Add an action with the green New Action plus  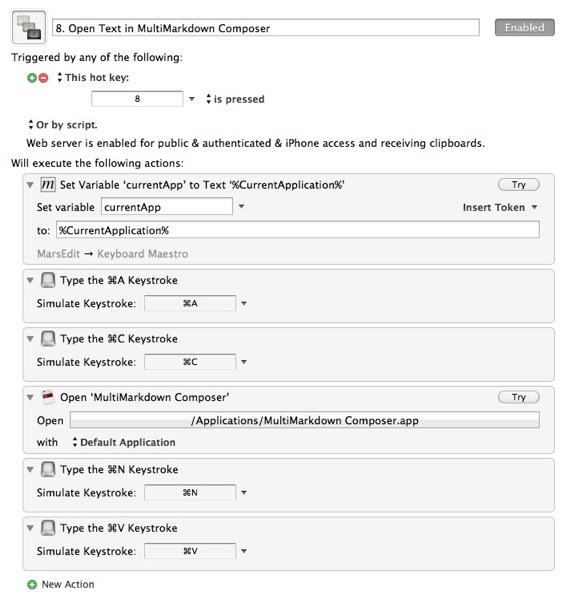pyautogui.click(x=32, y=585)
